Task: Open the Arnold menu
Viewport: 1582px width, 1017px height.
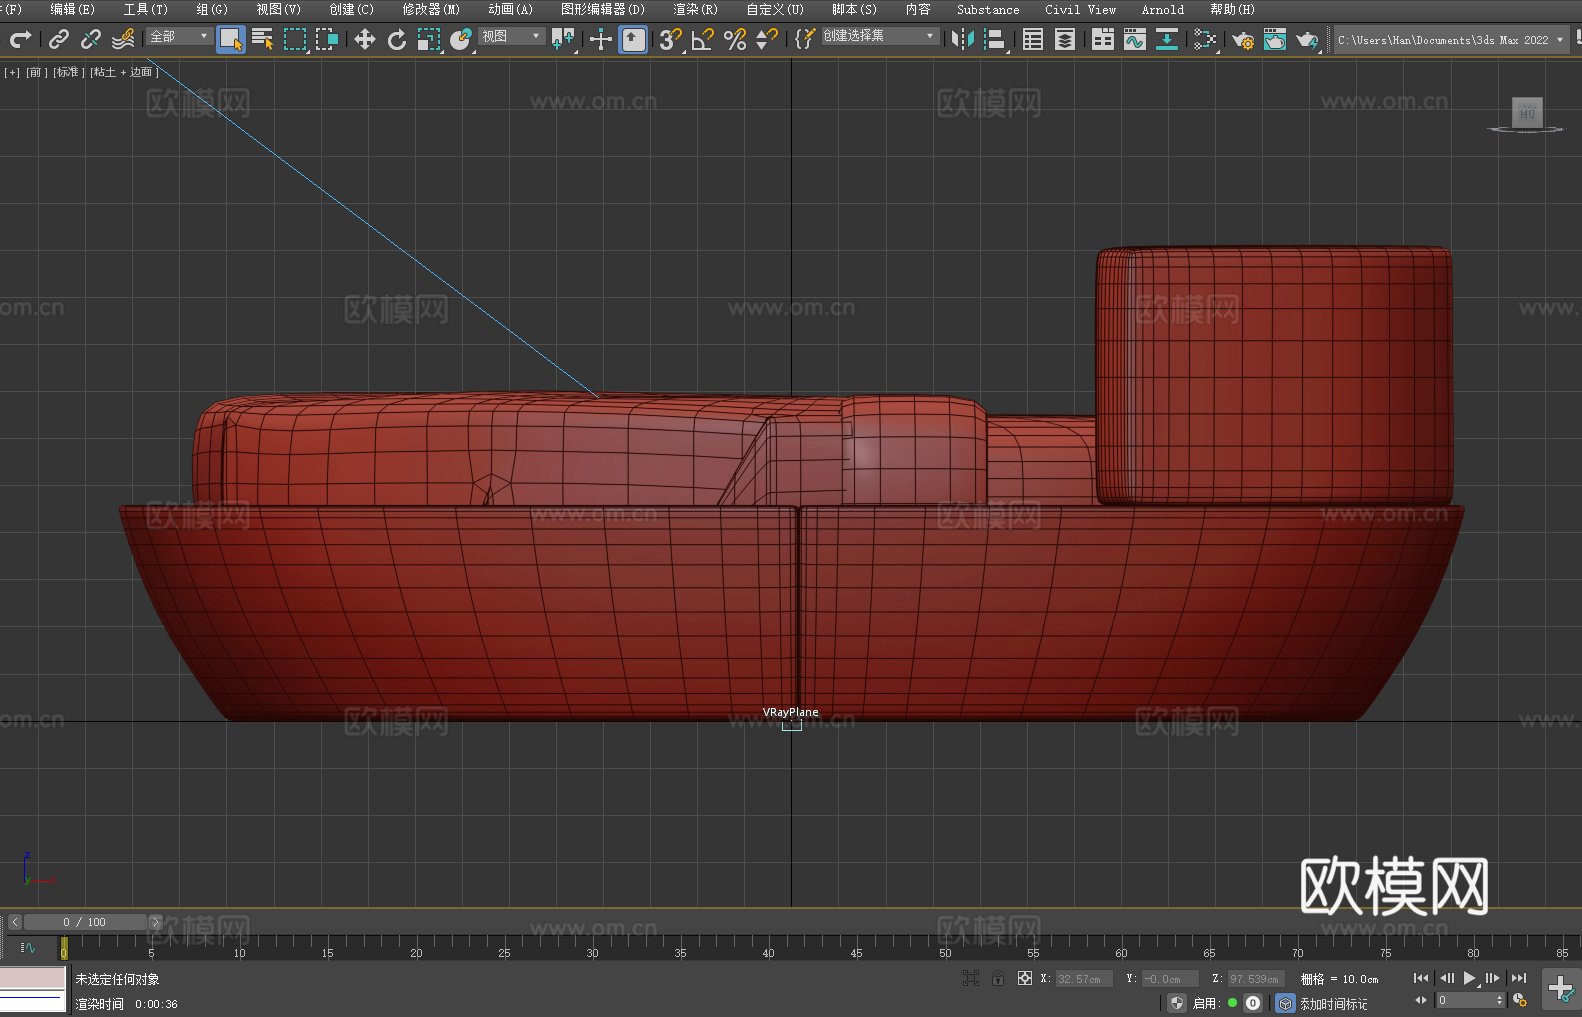Action: point(1162,9)
